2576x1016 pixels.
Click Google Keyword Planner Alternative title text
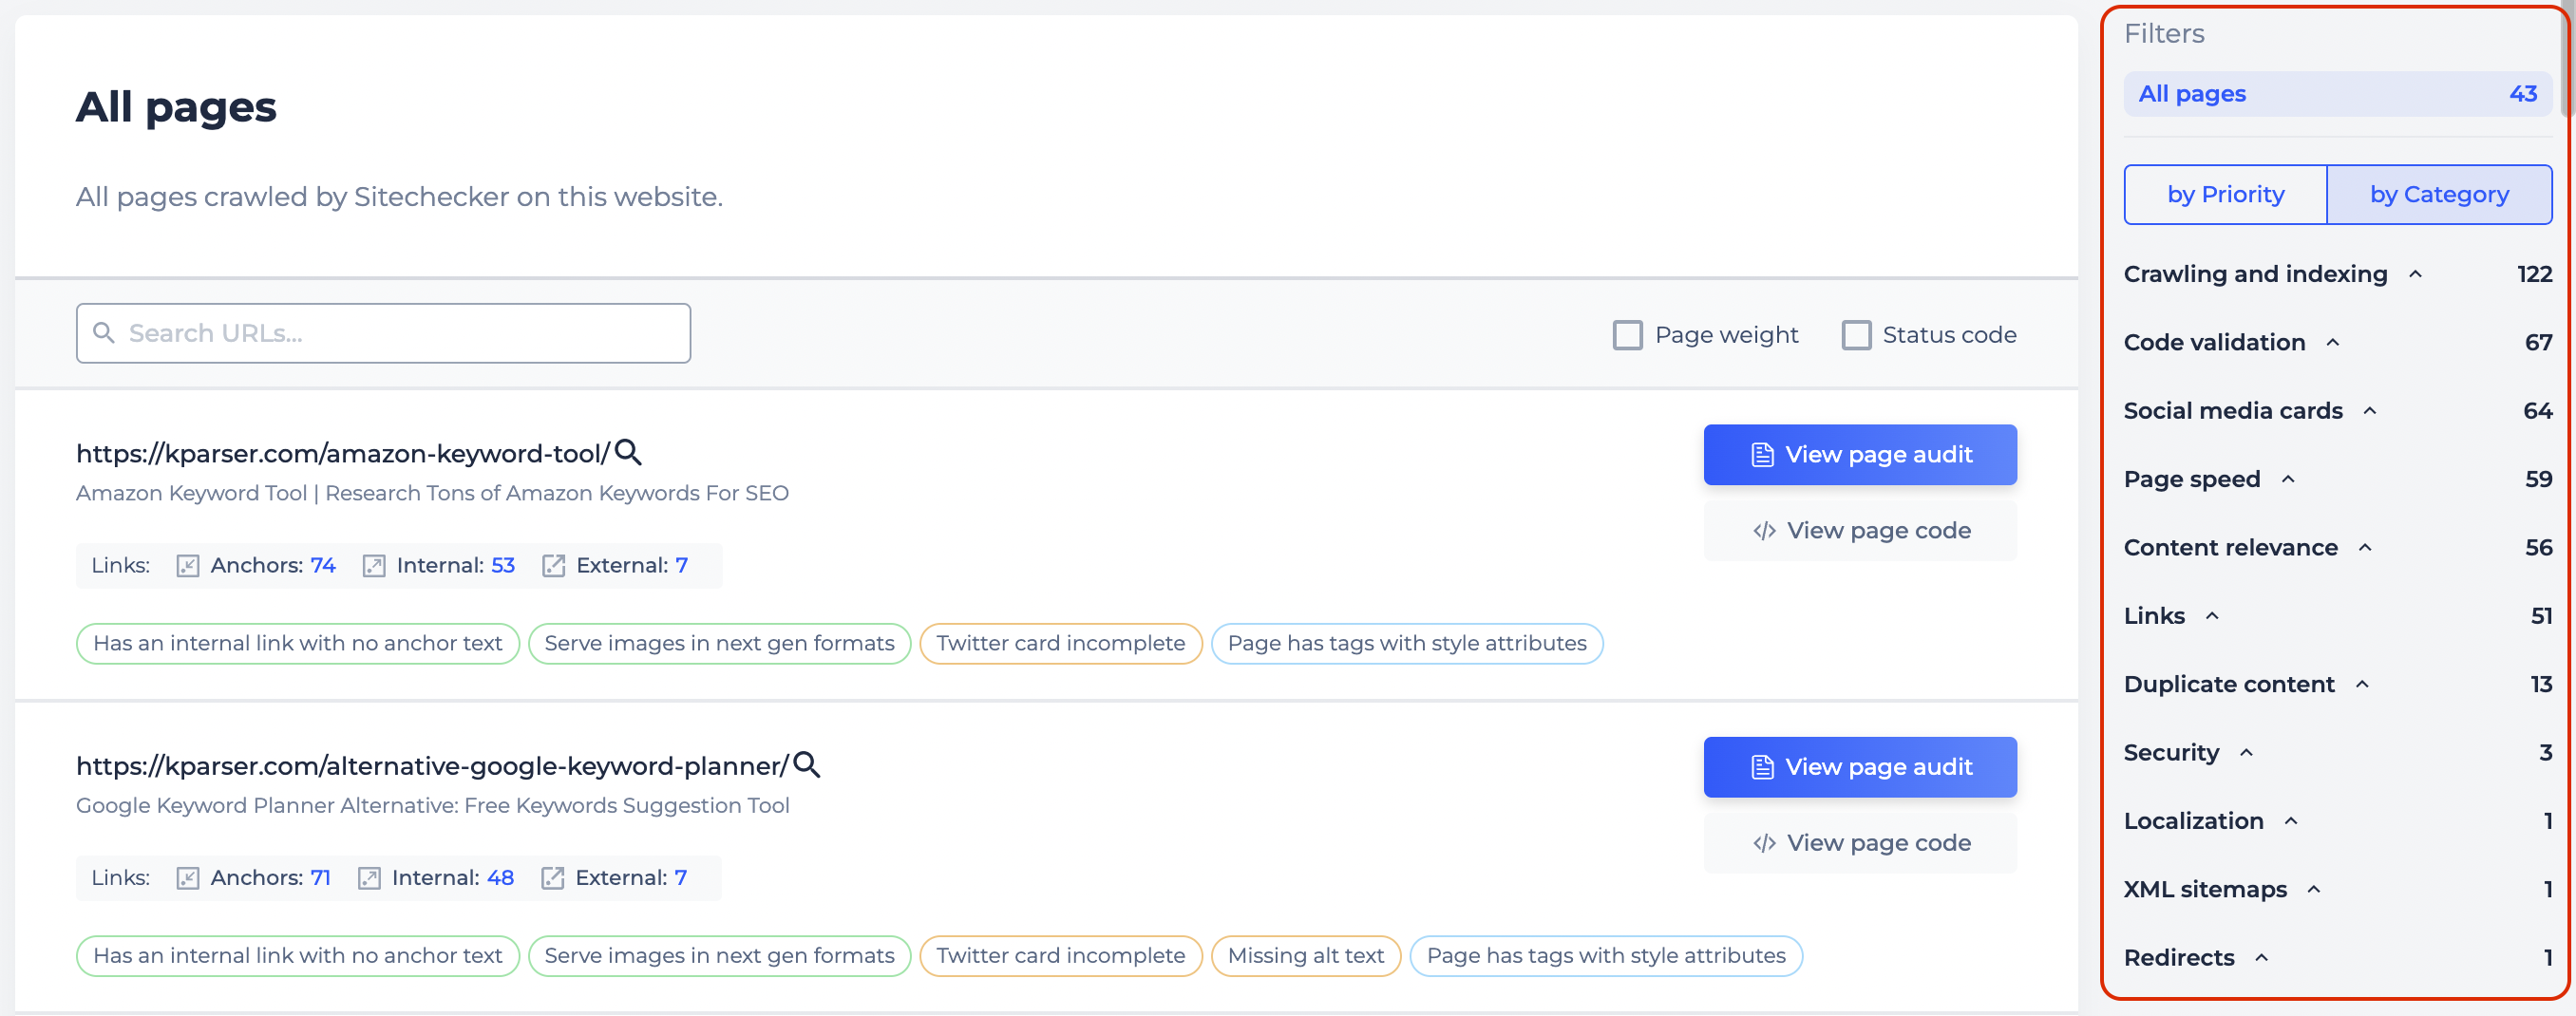pos(432,805)
